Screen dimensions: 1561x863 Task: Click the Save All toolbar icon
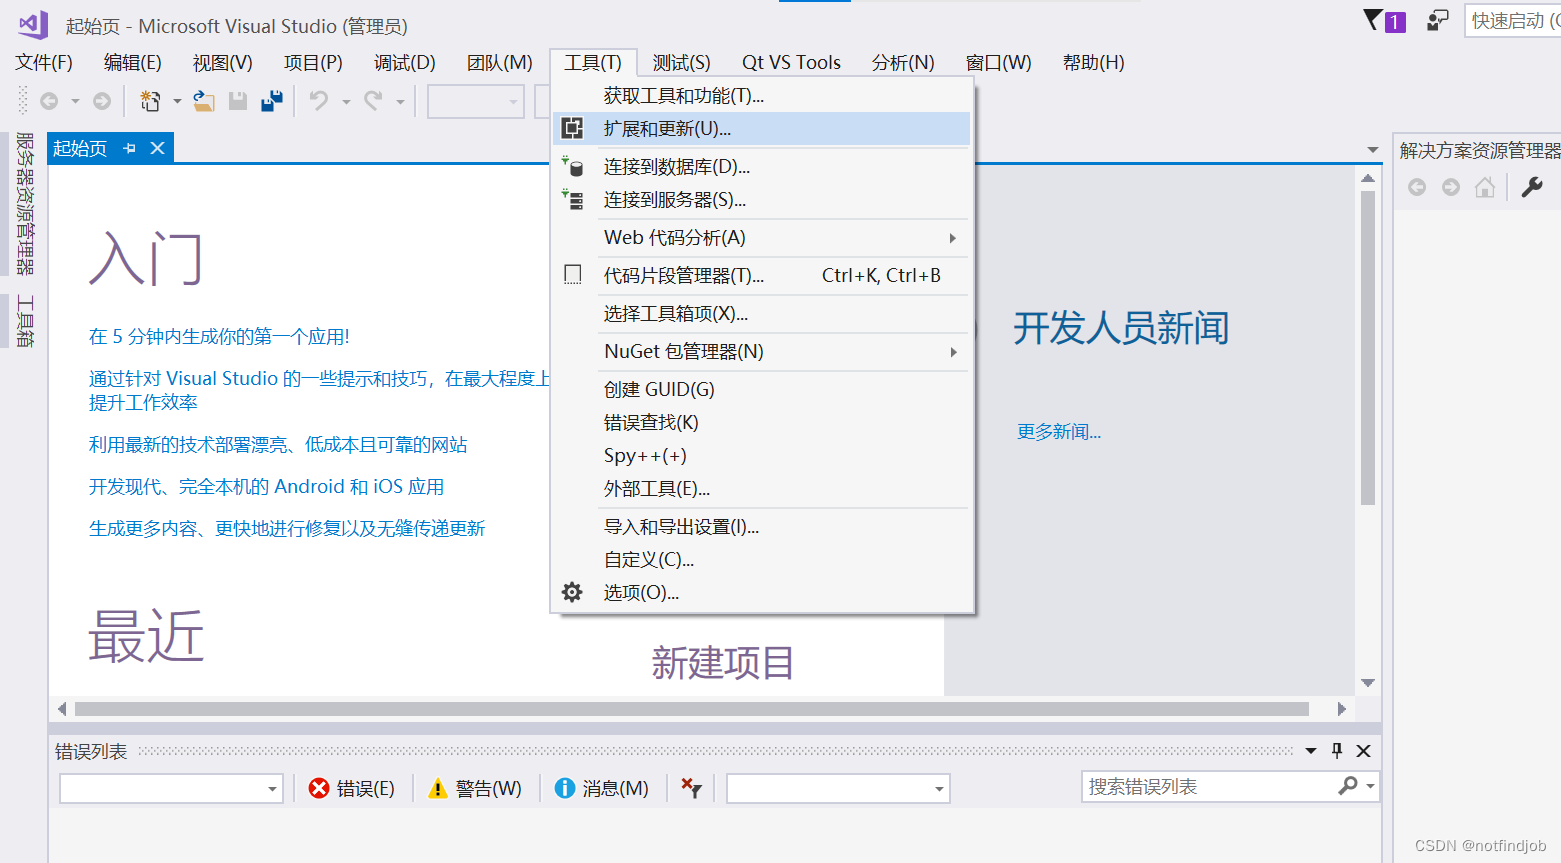pos(272,100)
